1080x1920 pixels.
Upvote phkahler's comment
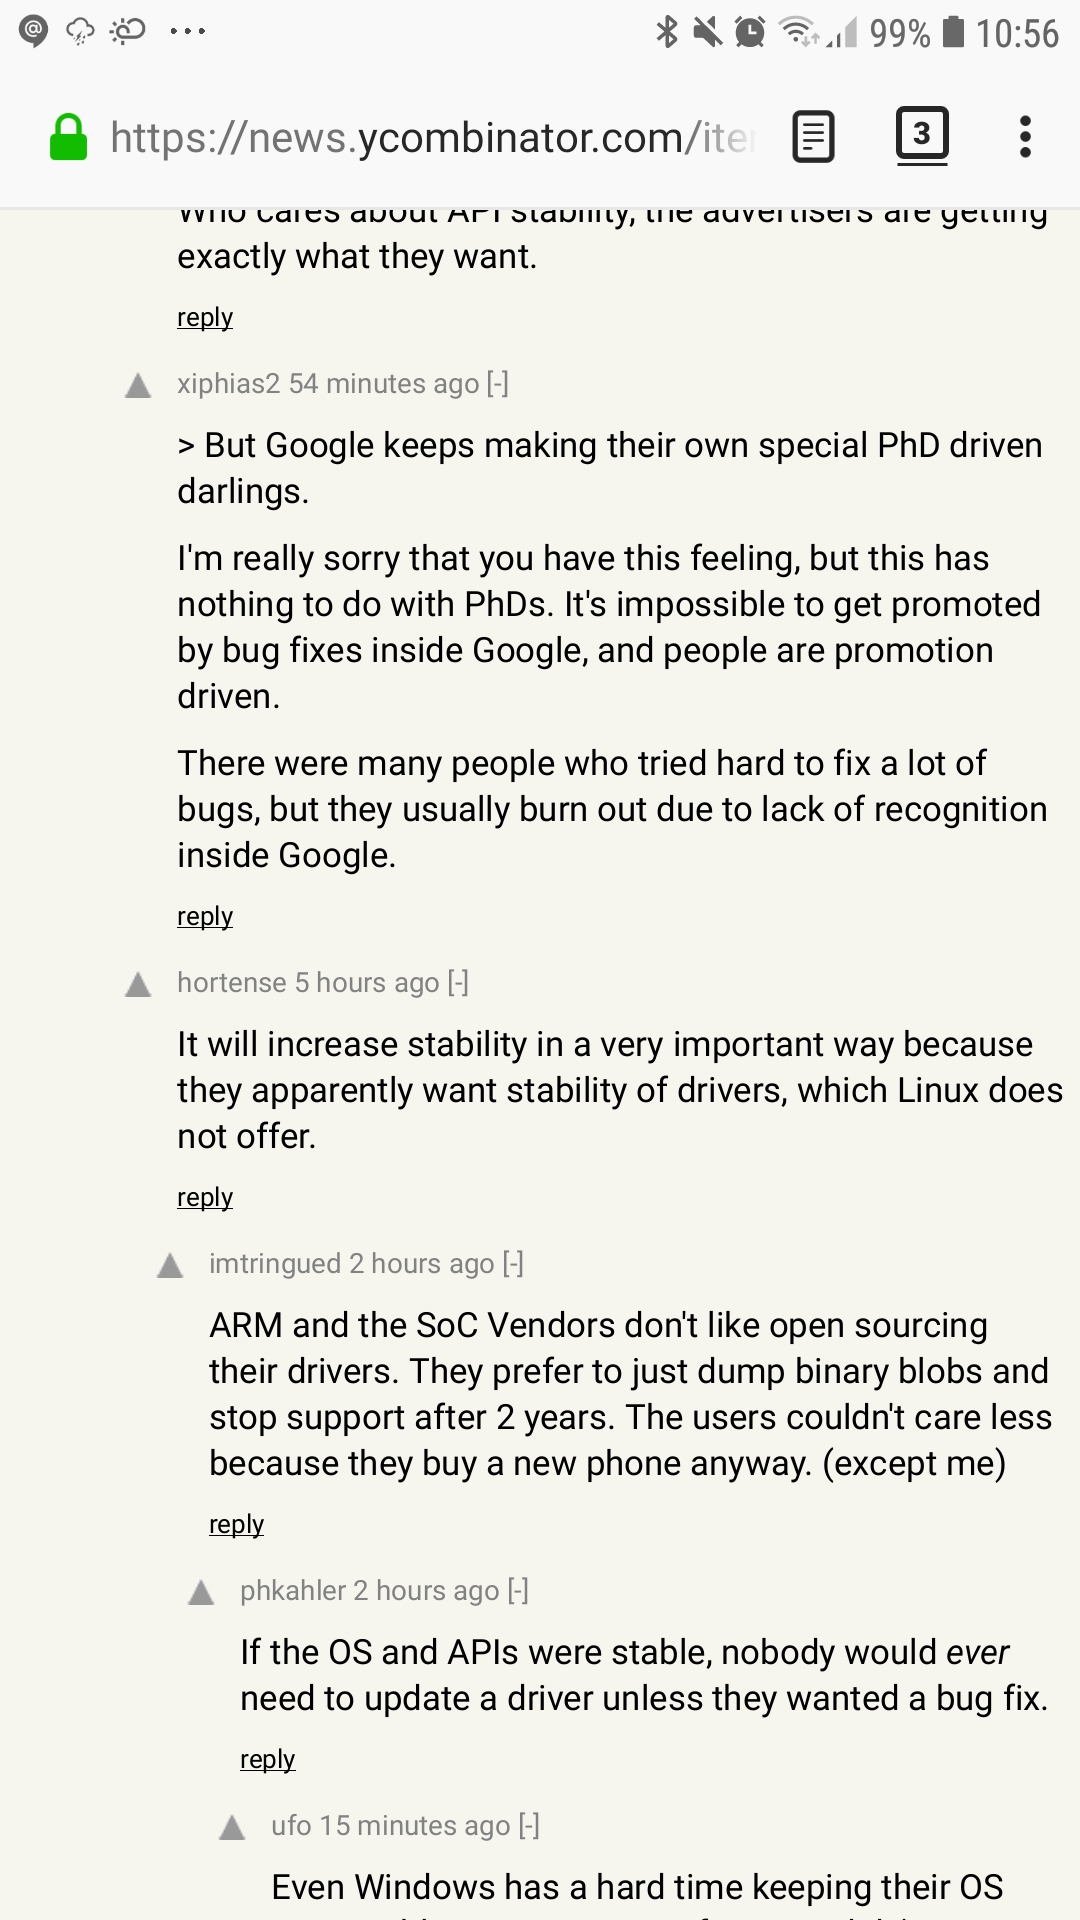point(201,1593)
